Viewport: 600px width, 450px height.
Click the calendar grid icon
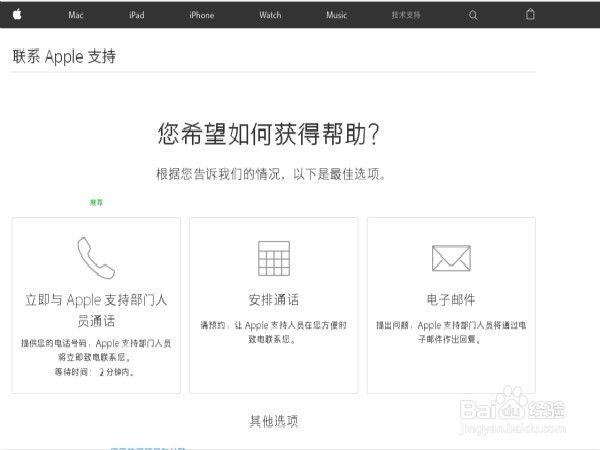pos(274,258)
